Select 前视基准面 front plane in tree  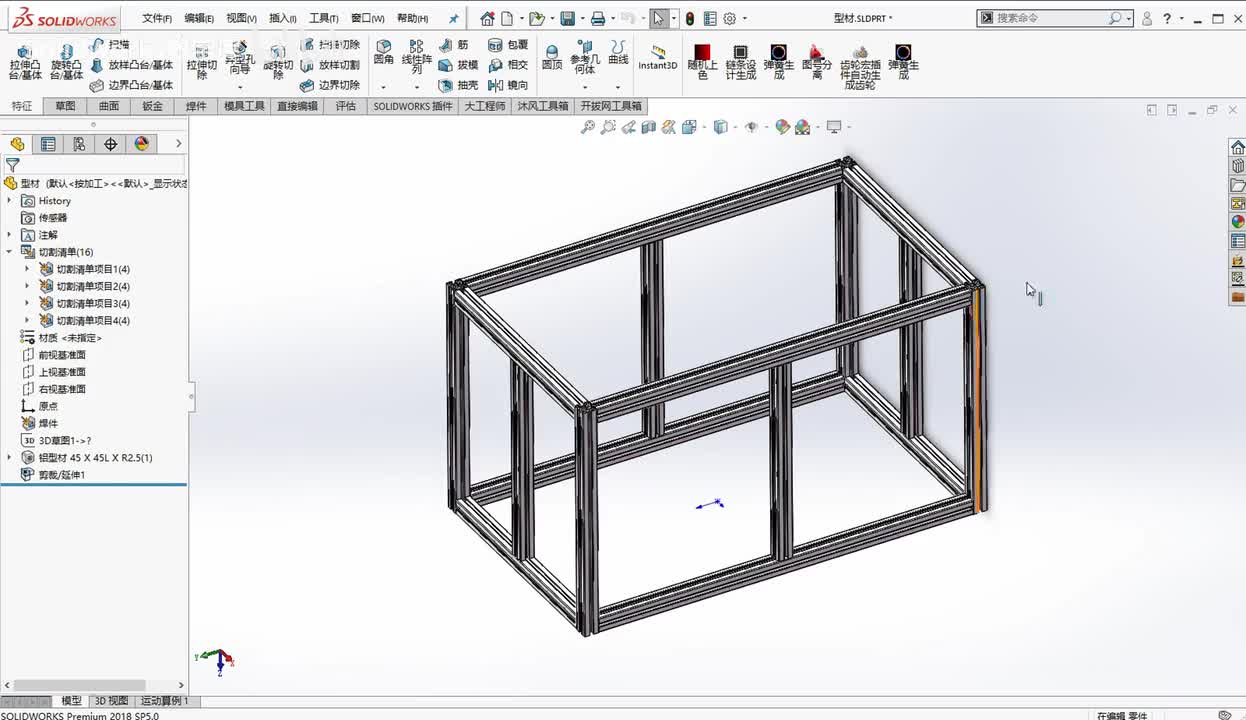point(53,355)
